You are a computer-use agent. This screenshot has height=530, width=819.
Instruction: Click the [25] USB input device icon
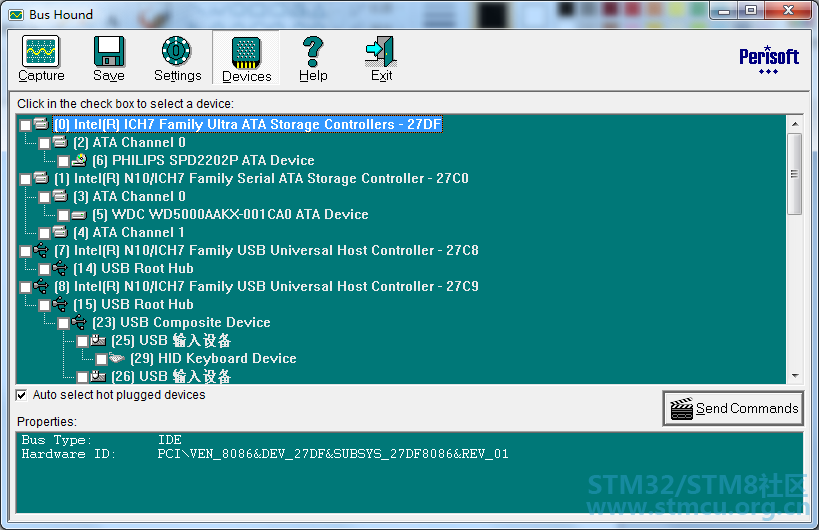coord(98,340)
